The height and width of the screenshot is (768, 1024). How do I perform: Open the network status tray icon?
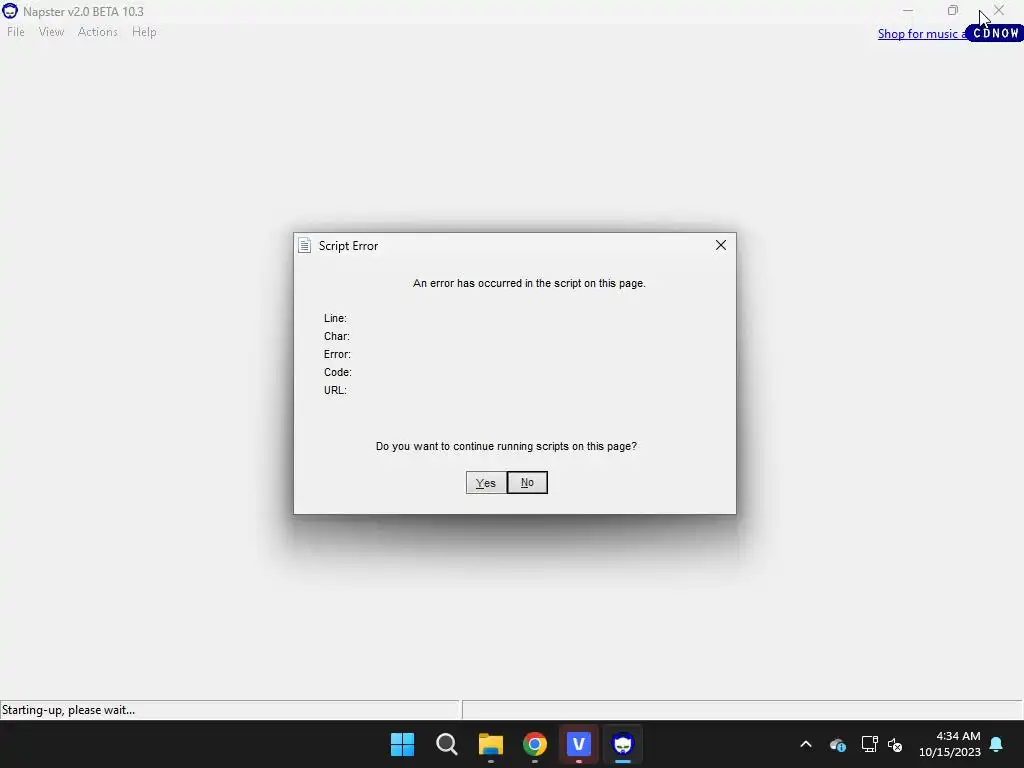click(869, 744)
